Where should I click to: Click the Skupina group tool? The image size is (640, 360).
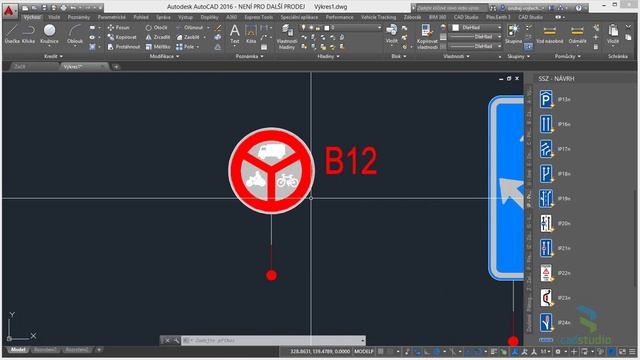pos(513,34)
